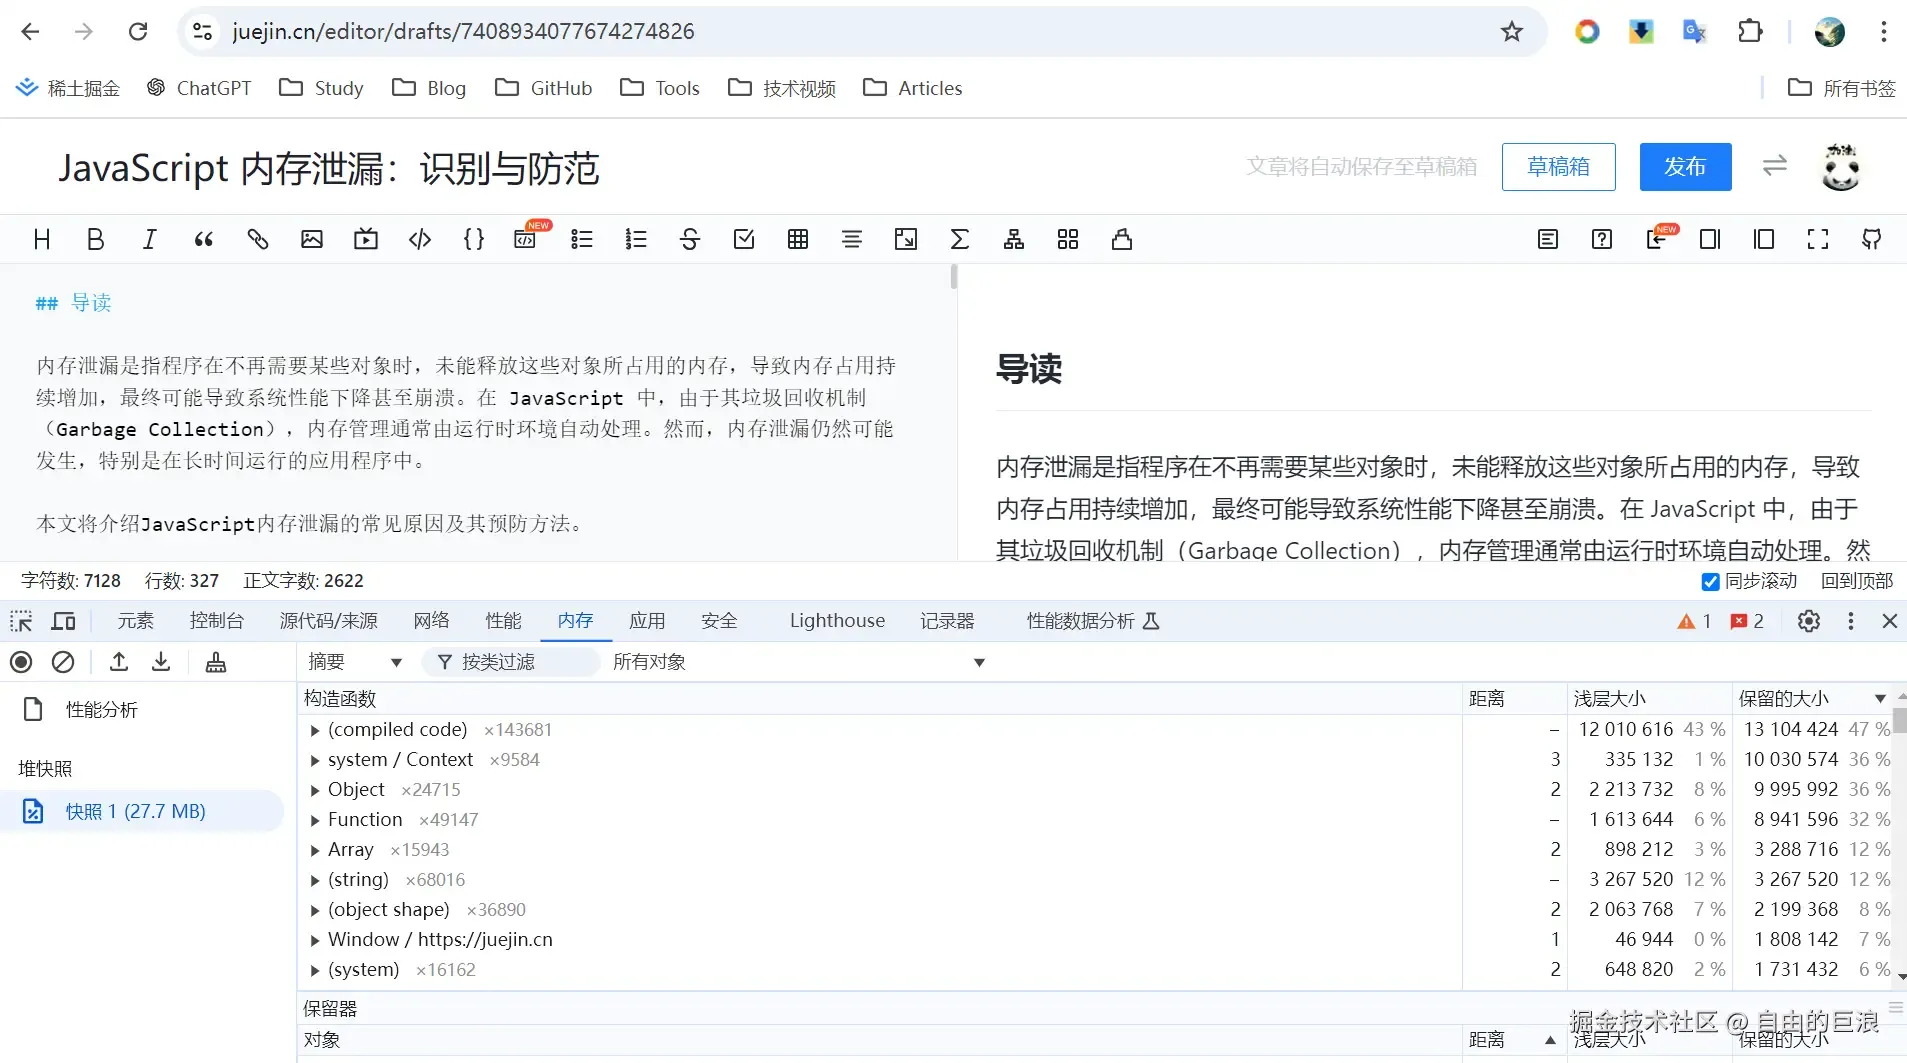Open the 摘要 view dropdown
The image size is (1907, 1063).
pyautogui.click(x=355, y=662)
